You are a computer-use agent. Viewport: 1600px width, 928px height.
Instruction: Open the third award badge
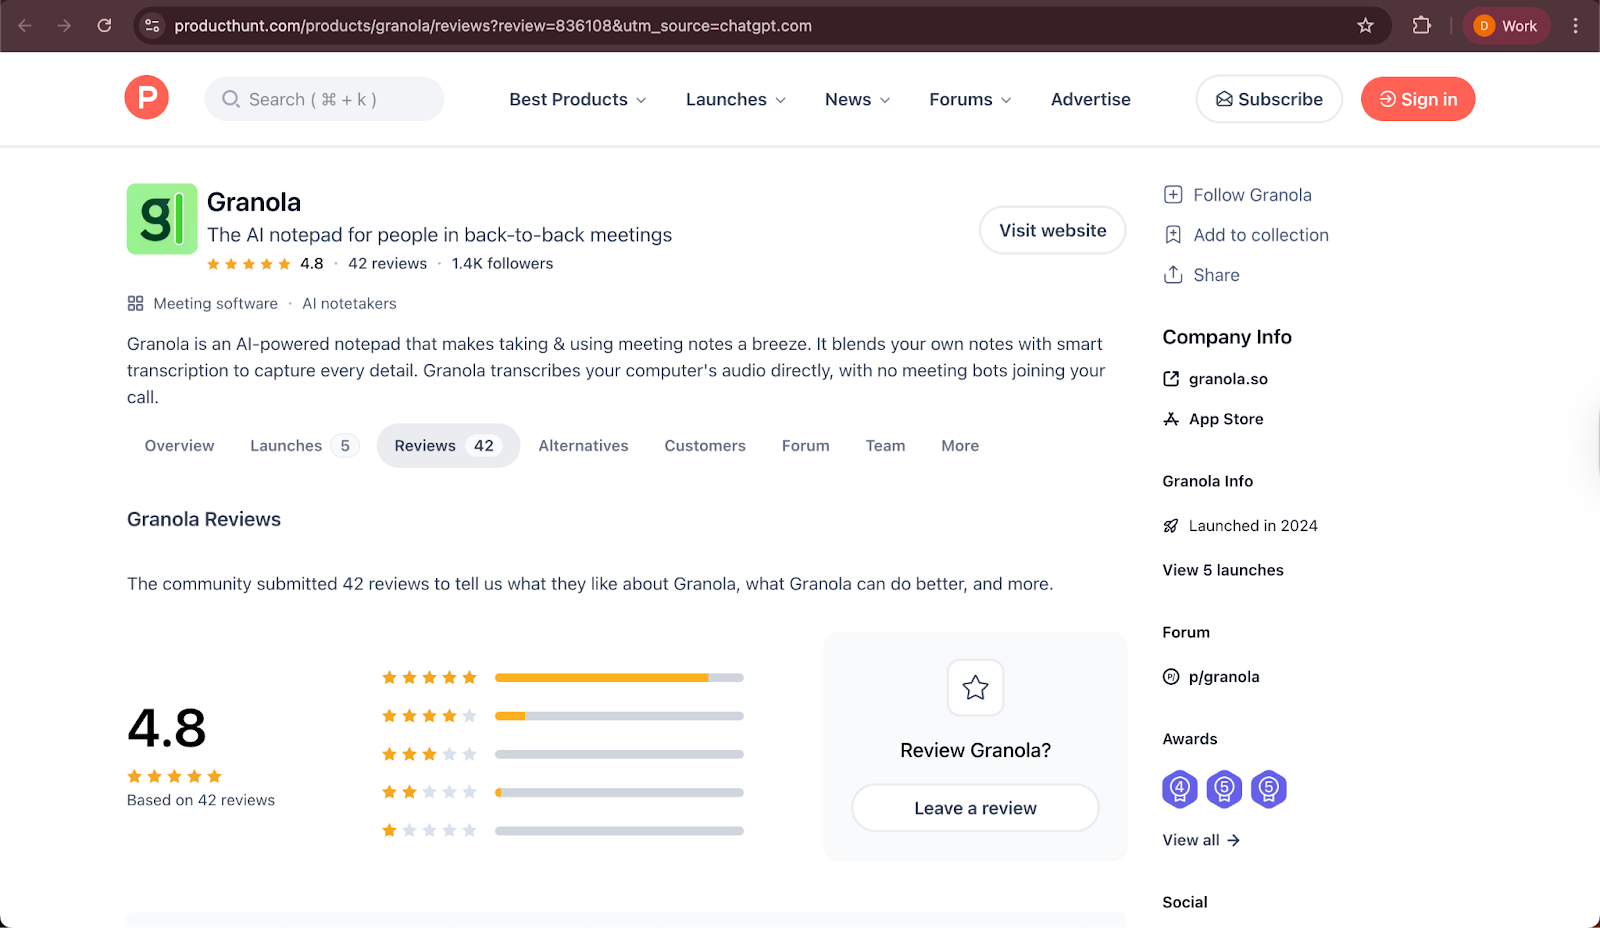click(x=1268, y=789)
